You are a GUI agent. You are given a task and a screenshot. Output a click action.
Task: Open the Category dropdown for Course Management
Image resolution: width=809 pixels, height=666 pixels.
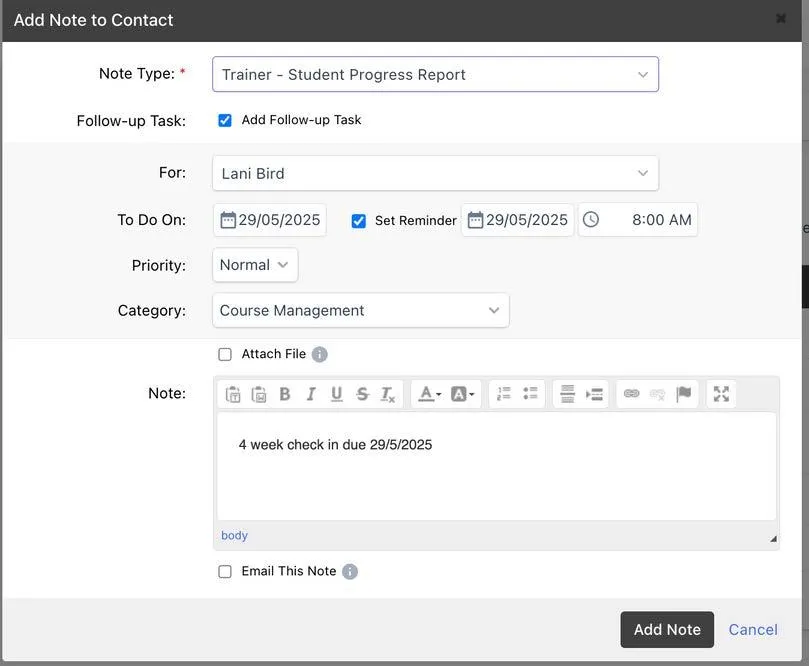click(x=360, y=310)
